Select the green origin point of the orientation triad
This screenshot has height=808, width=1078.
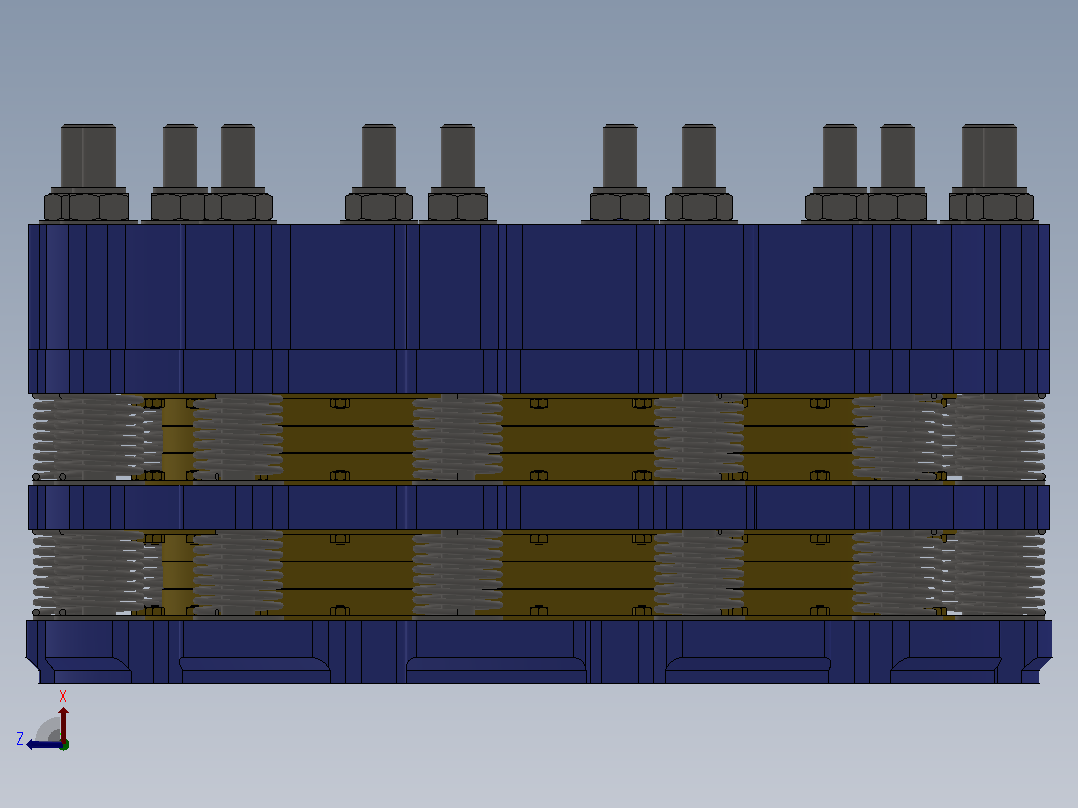tap(64, 745)
